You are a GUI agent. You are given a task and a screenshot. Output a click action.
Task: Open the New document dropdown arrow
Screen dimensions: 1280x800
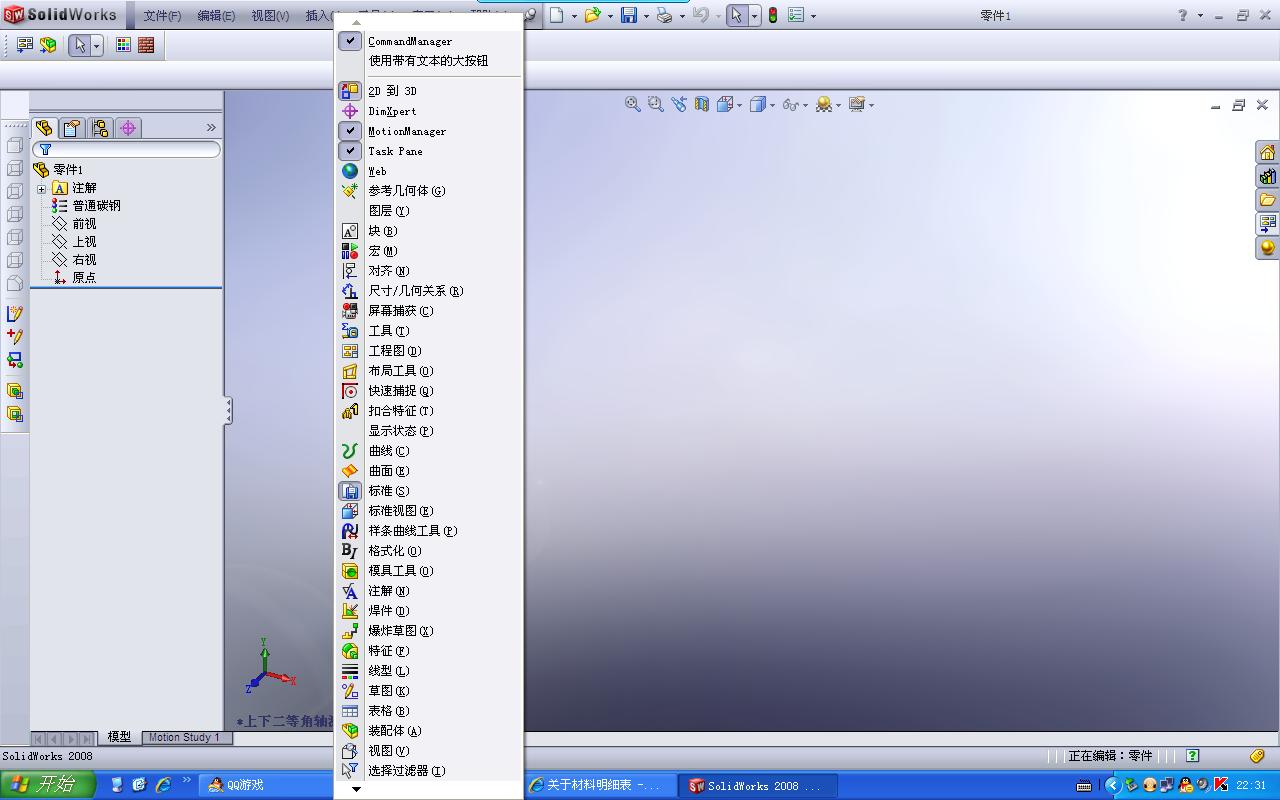(574, 16)
